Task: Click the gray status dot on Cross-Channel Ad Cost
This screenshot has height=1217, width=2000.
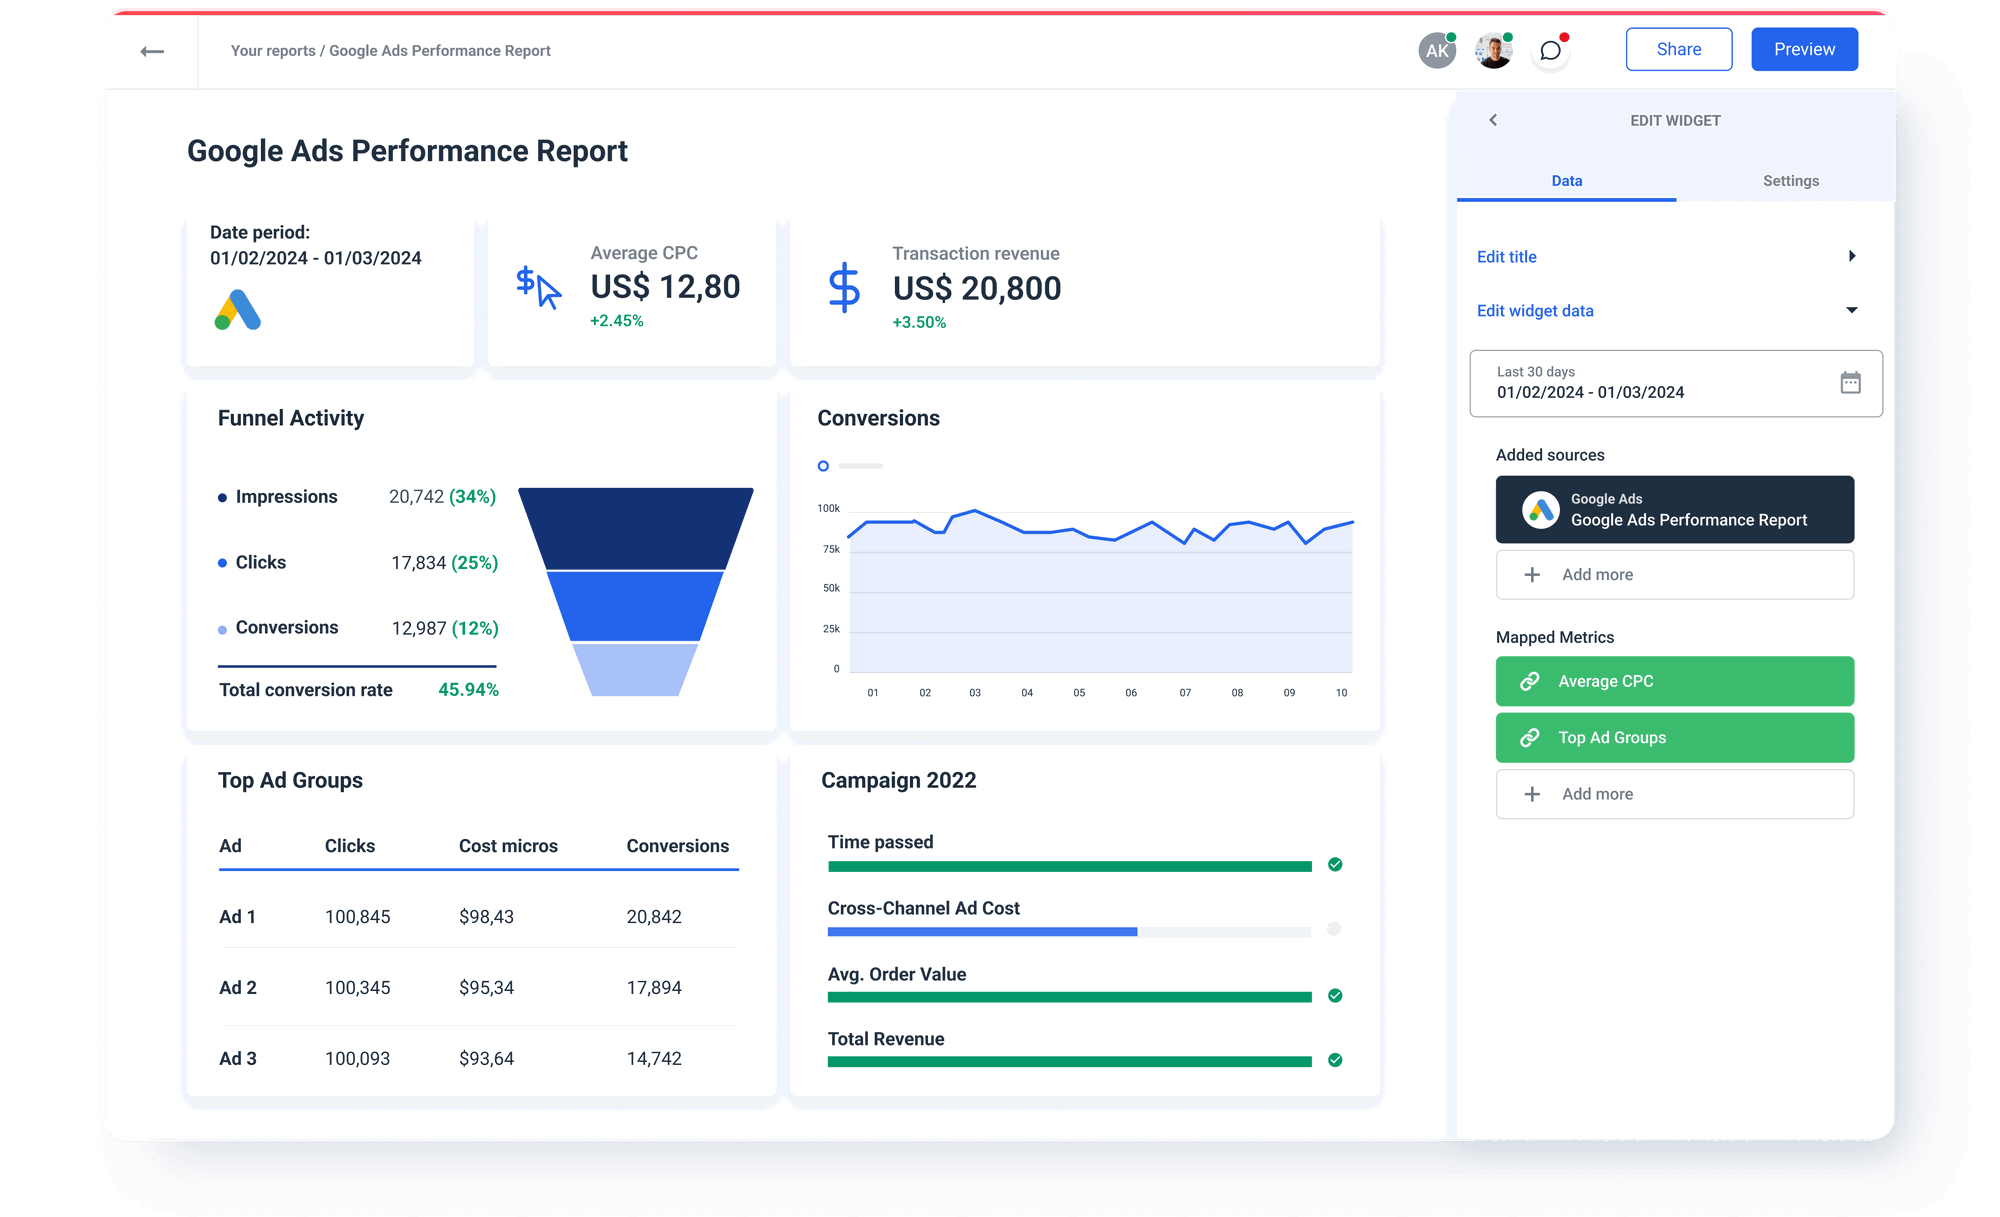Action: click(1334, 928)
